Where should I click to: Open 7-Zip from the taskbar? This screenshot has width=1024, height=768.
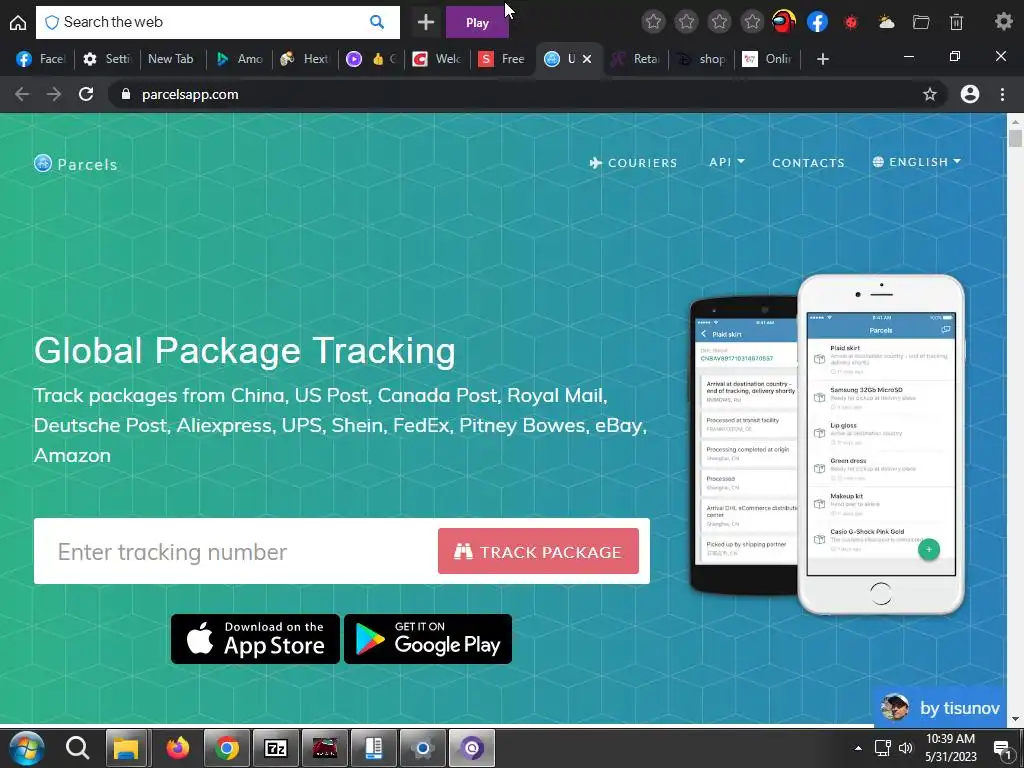click(276, 748)
